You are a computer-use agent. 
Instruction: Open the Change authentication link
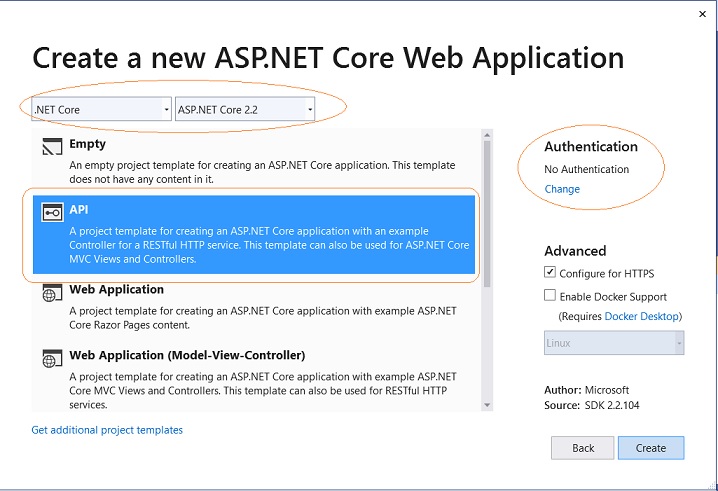tap(562, 189)
